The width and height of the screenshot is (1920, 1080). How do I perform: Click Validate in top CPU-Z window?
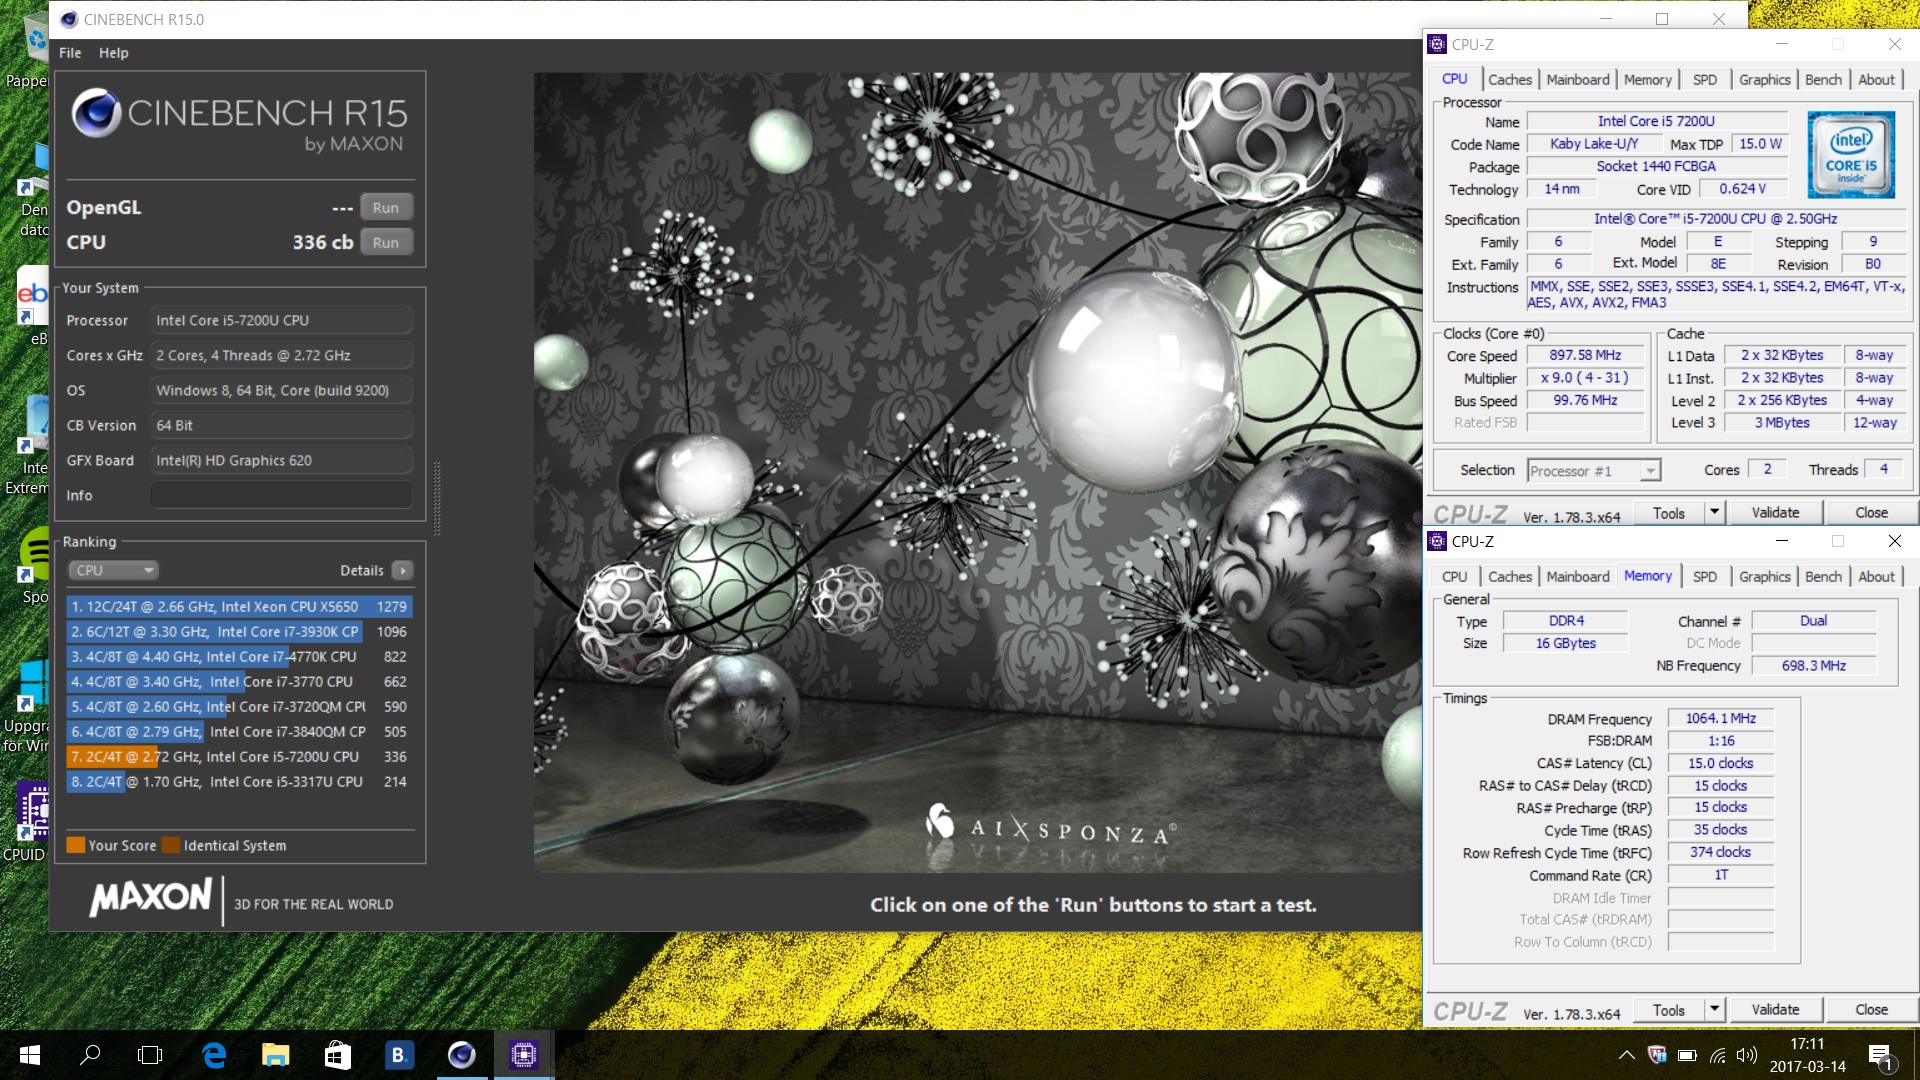click(x=1775, y=513)
